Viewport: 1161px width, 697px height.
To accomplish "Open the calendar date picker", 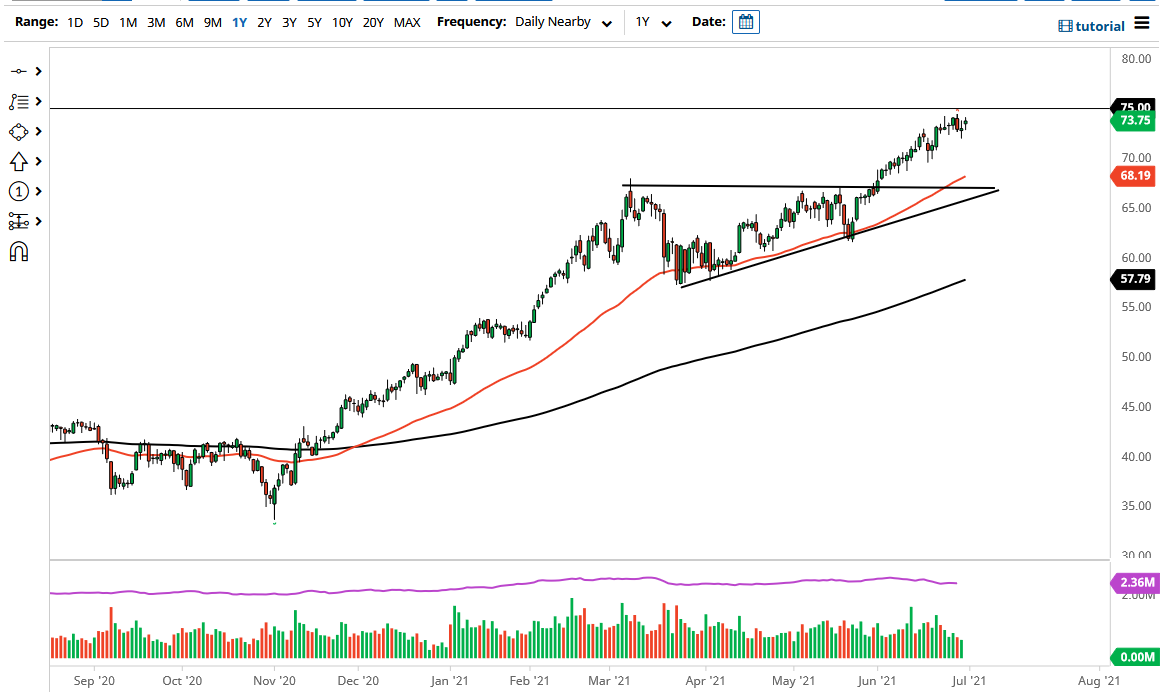I will (745, 21).
